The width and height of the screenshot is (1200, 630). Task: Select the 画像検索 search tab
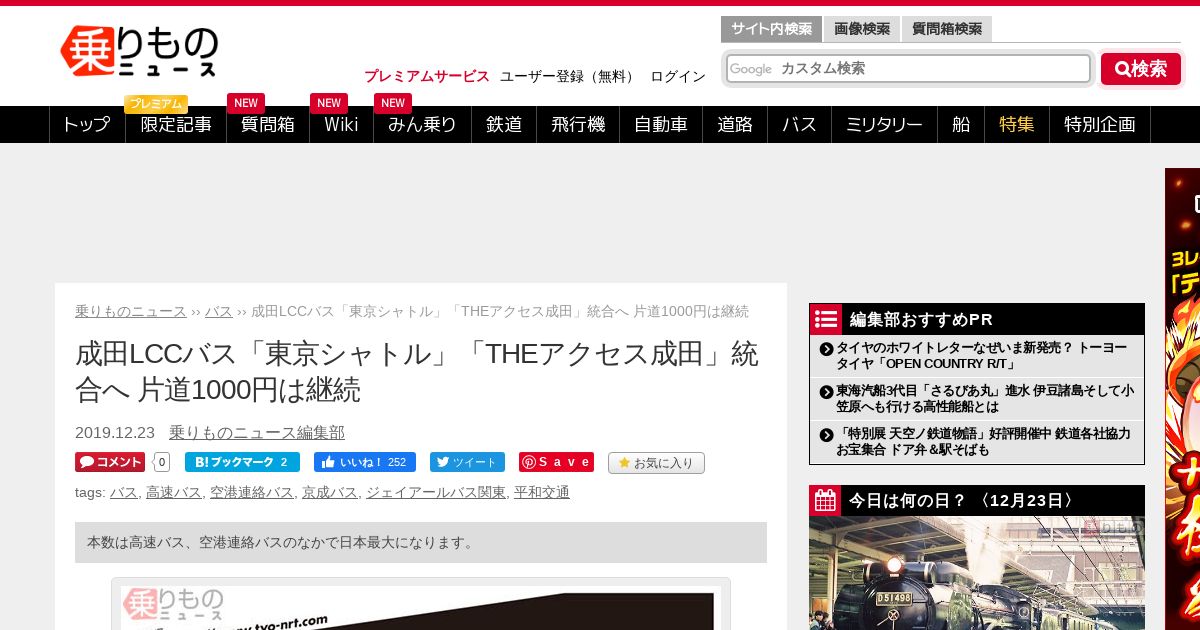point(862,29)
